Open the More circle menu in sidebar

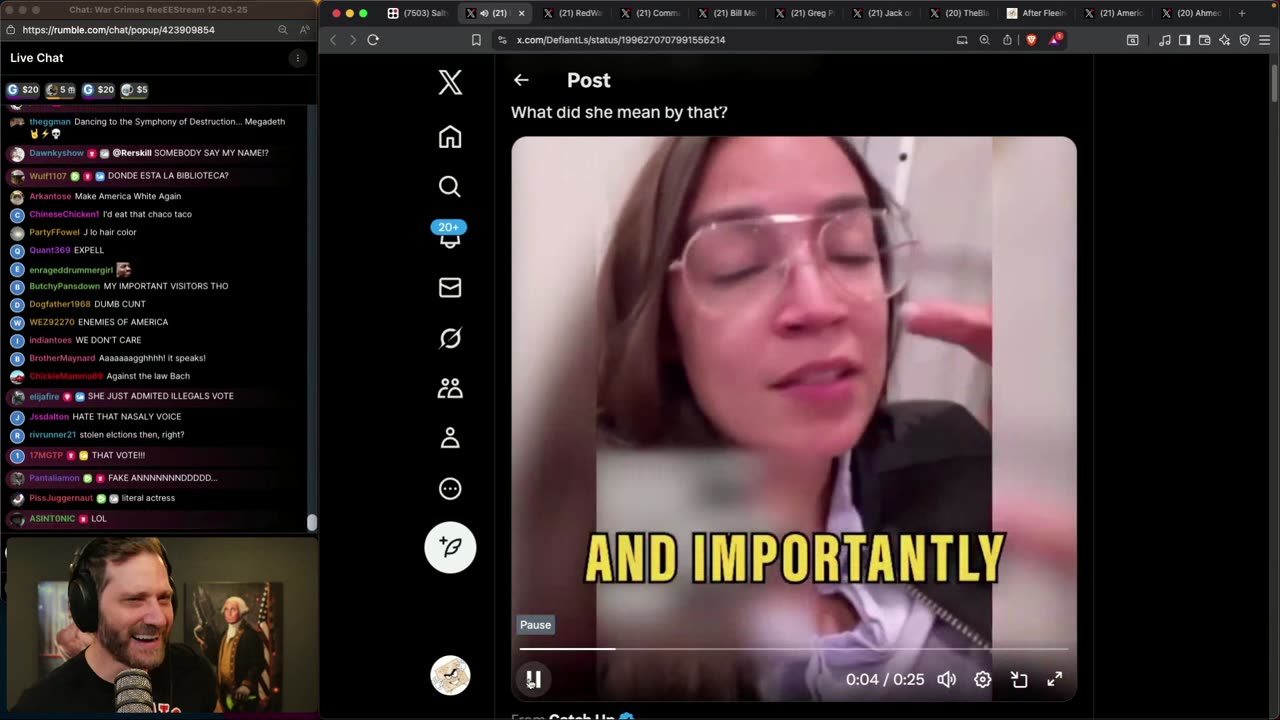tap(450, 489)
